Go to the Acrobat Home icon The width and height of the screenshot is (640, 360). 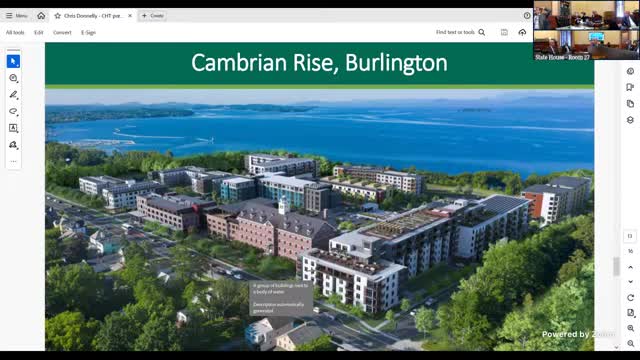pyautogui.click(x=41, y=16)
